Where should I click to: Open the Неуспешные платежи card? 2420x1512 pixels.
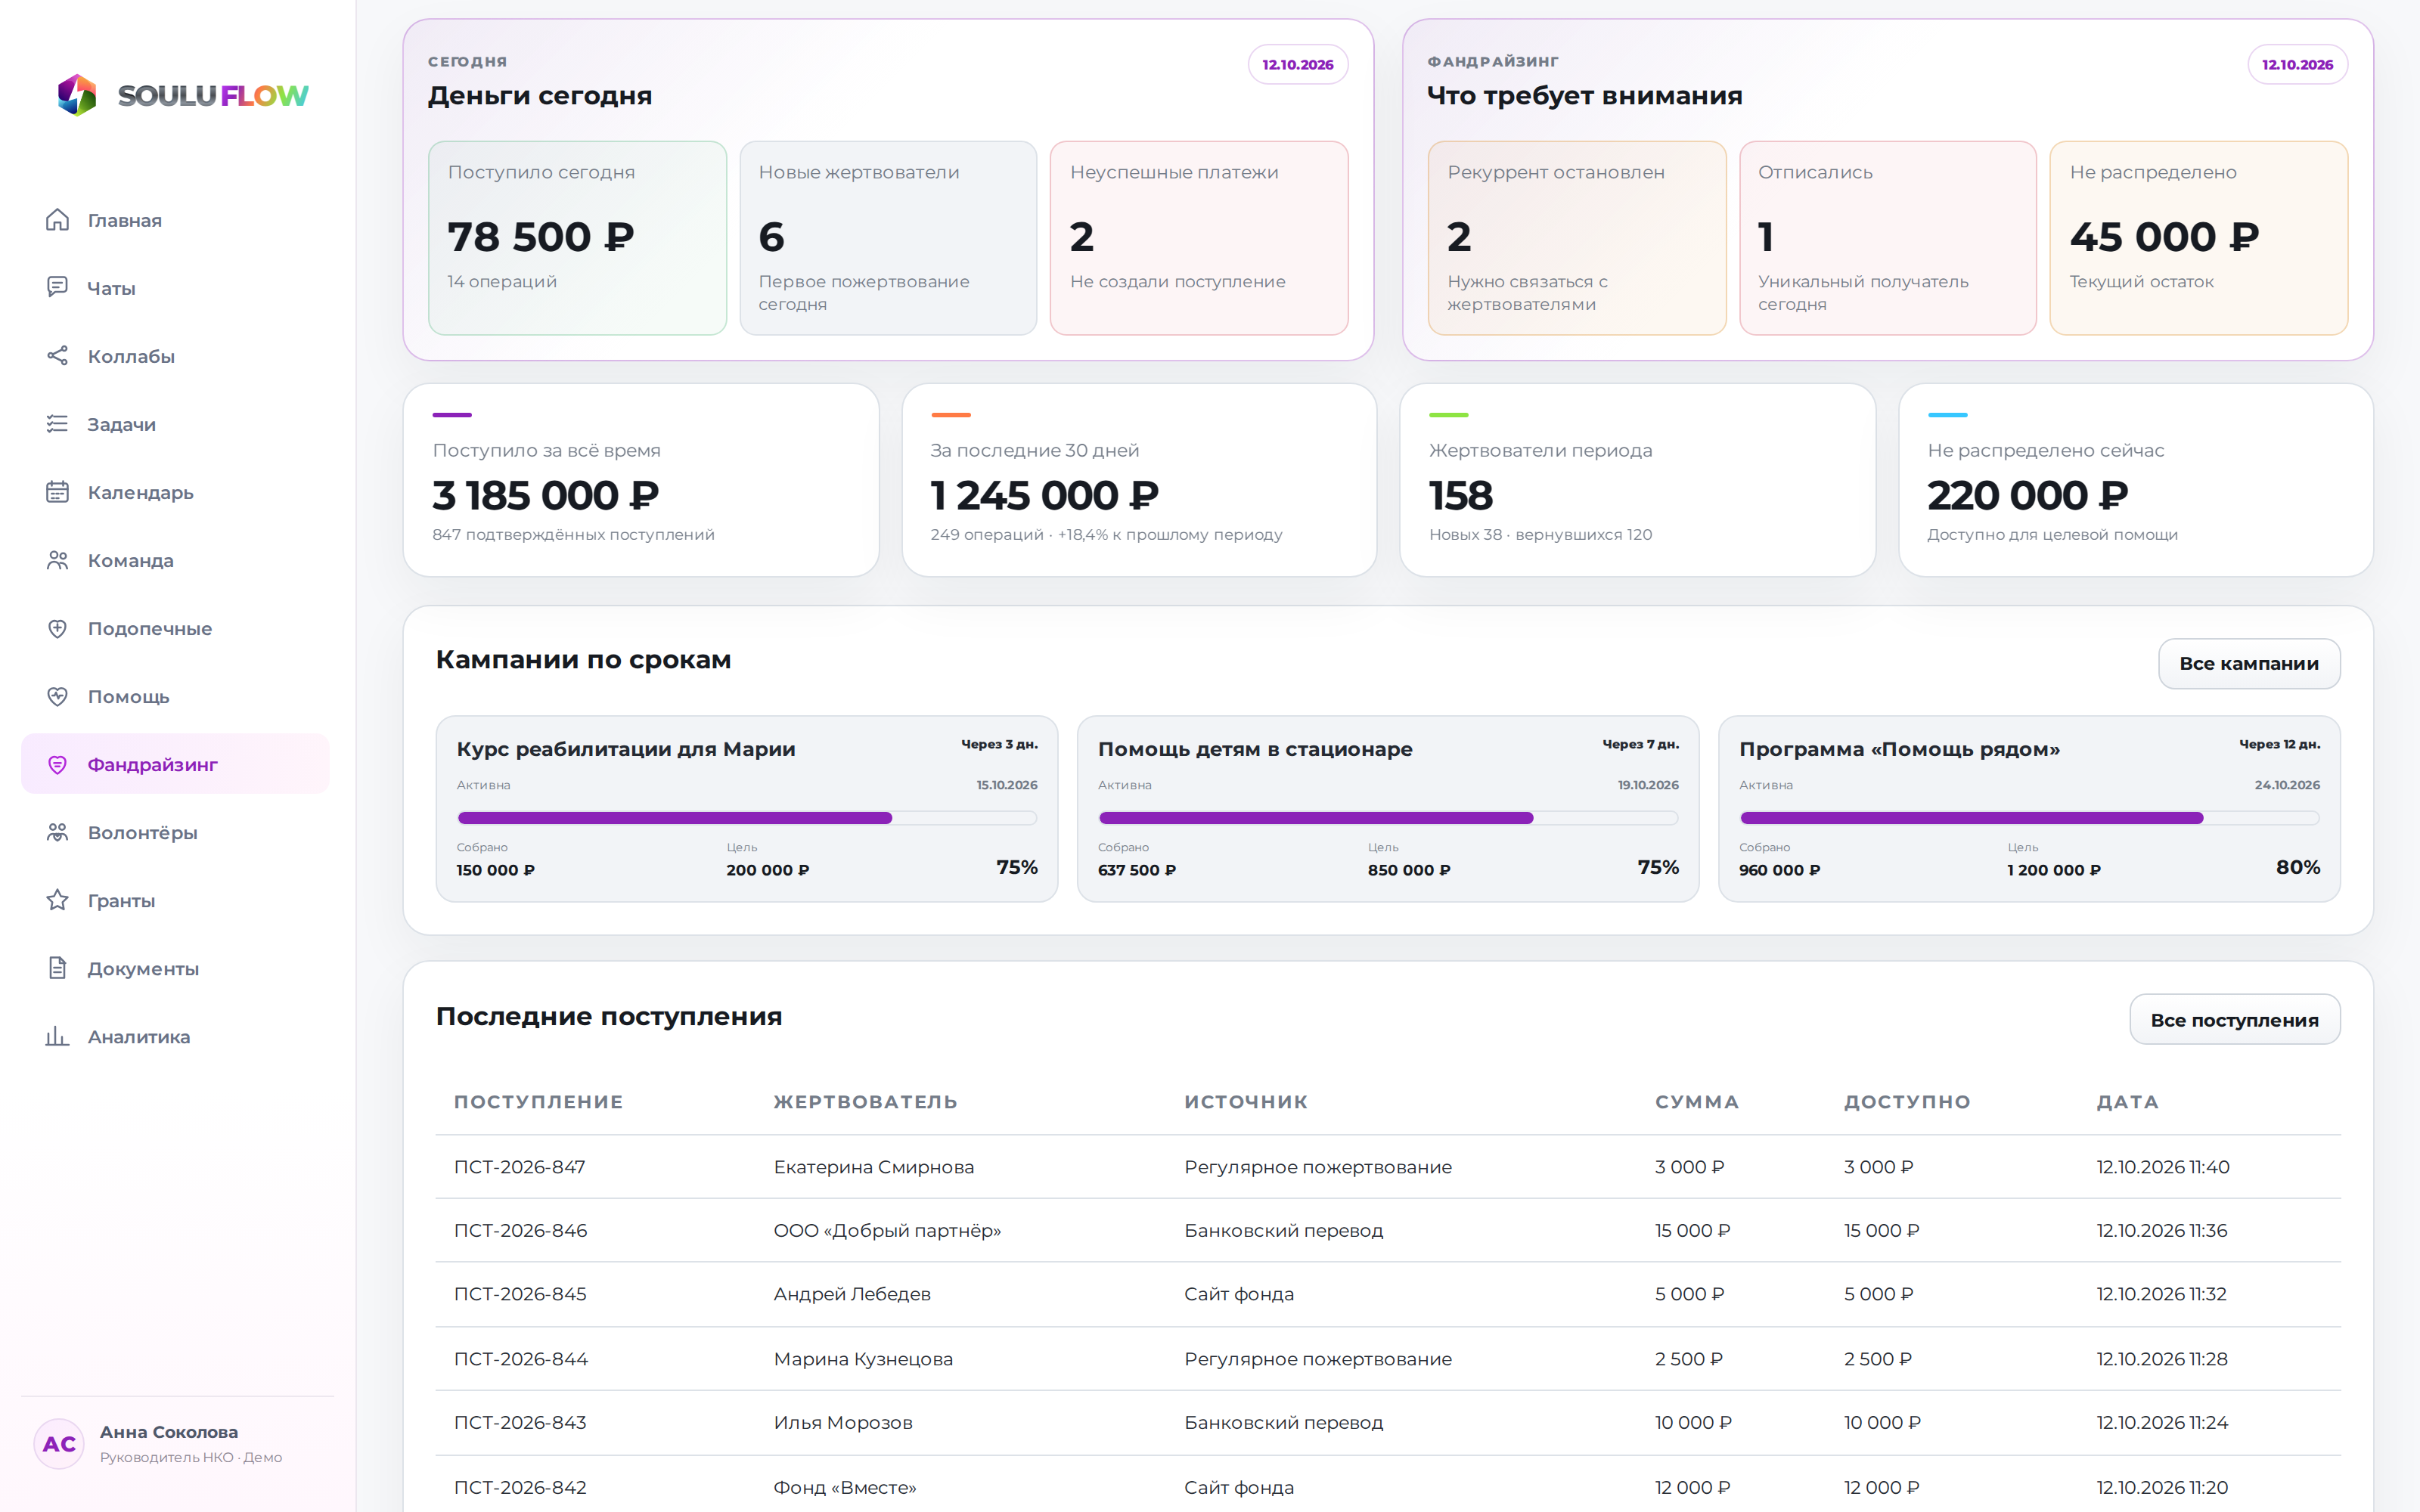1199,238
